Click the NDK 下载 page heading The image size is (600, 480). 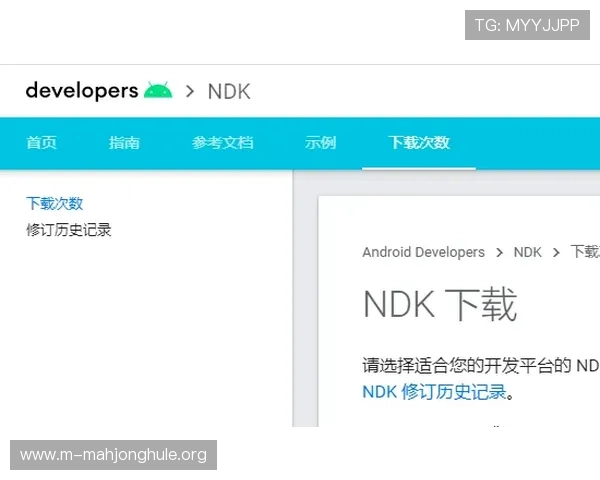[440, 305]
